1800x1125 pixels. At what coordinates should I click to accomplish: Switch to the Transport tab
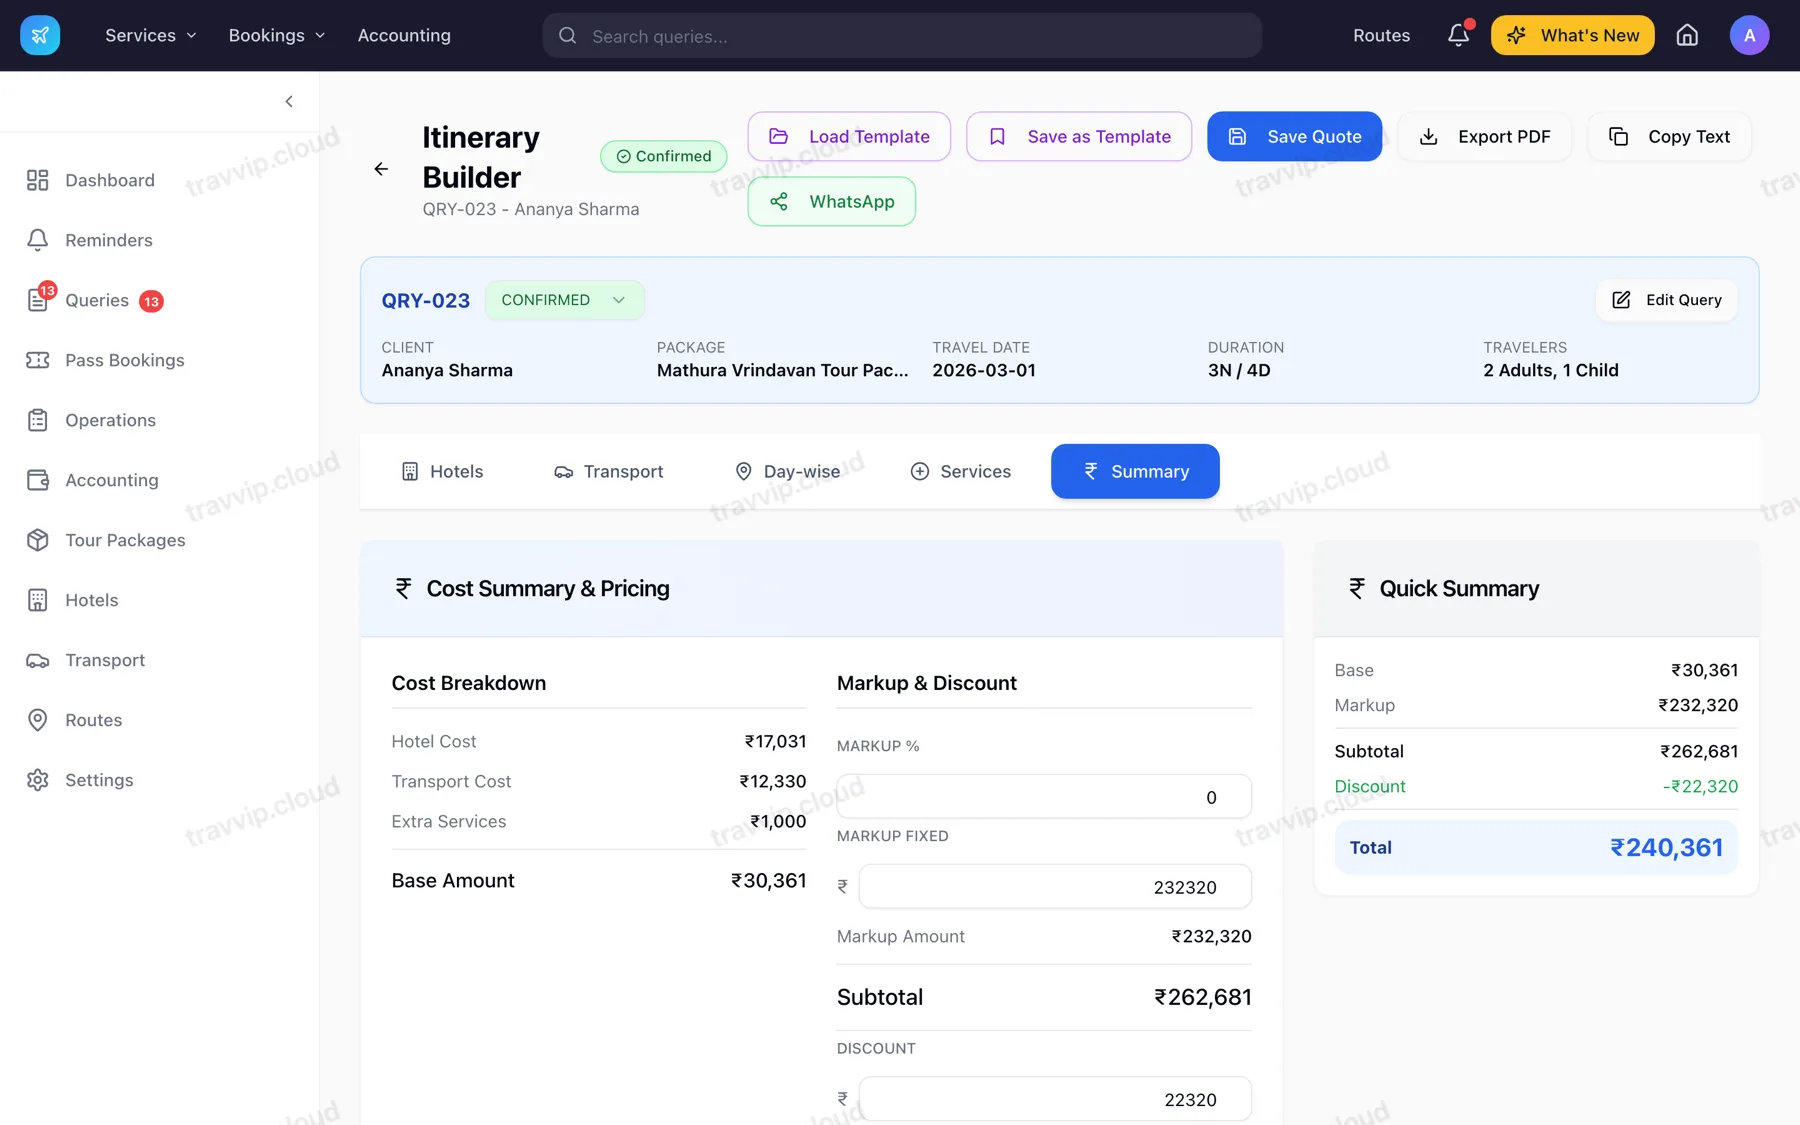pos(609,471)
